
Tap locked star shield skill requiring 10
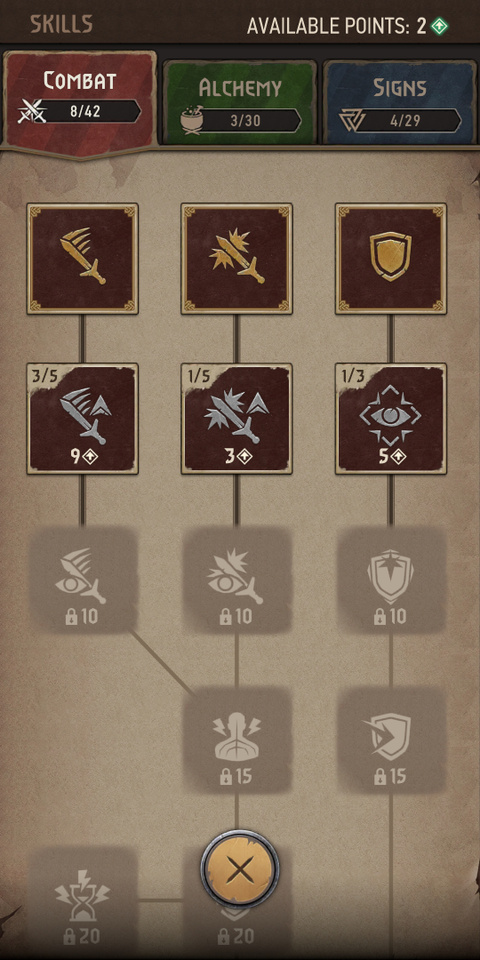tap(391, 580)
